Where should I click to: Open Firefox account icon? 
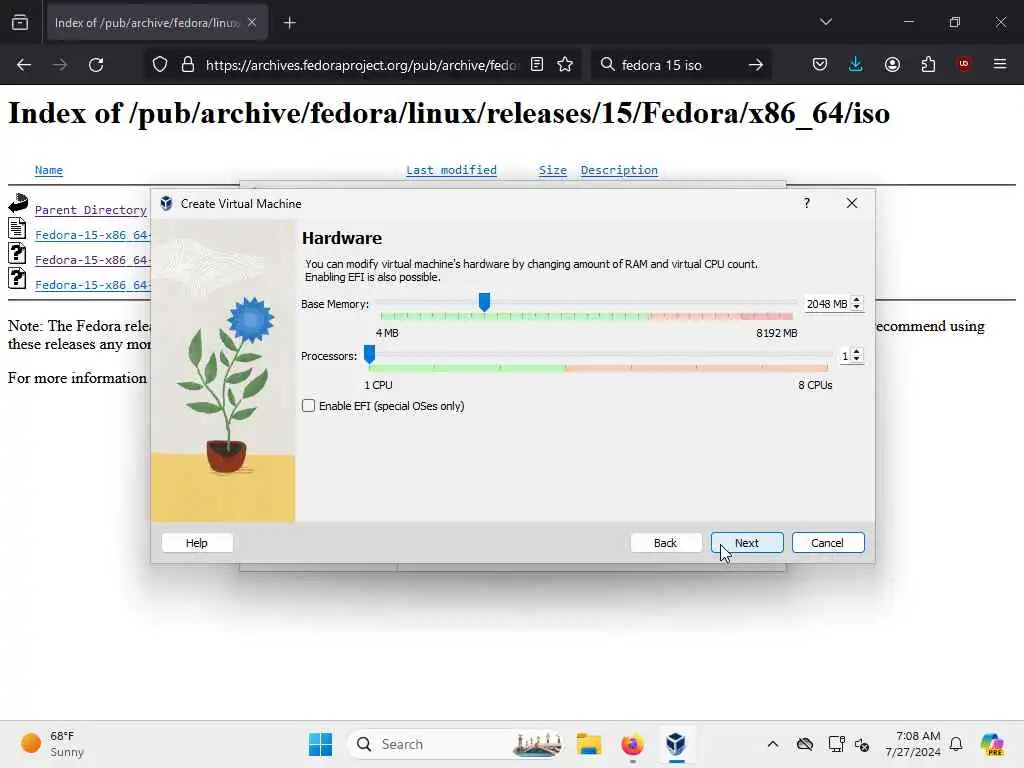tap(892, 64)
